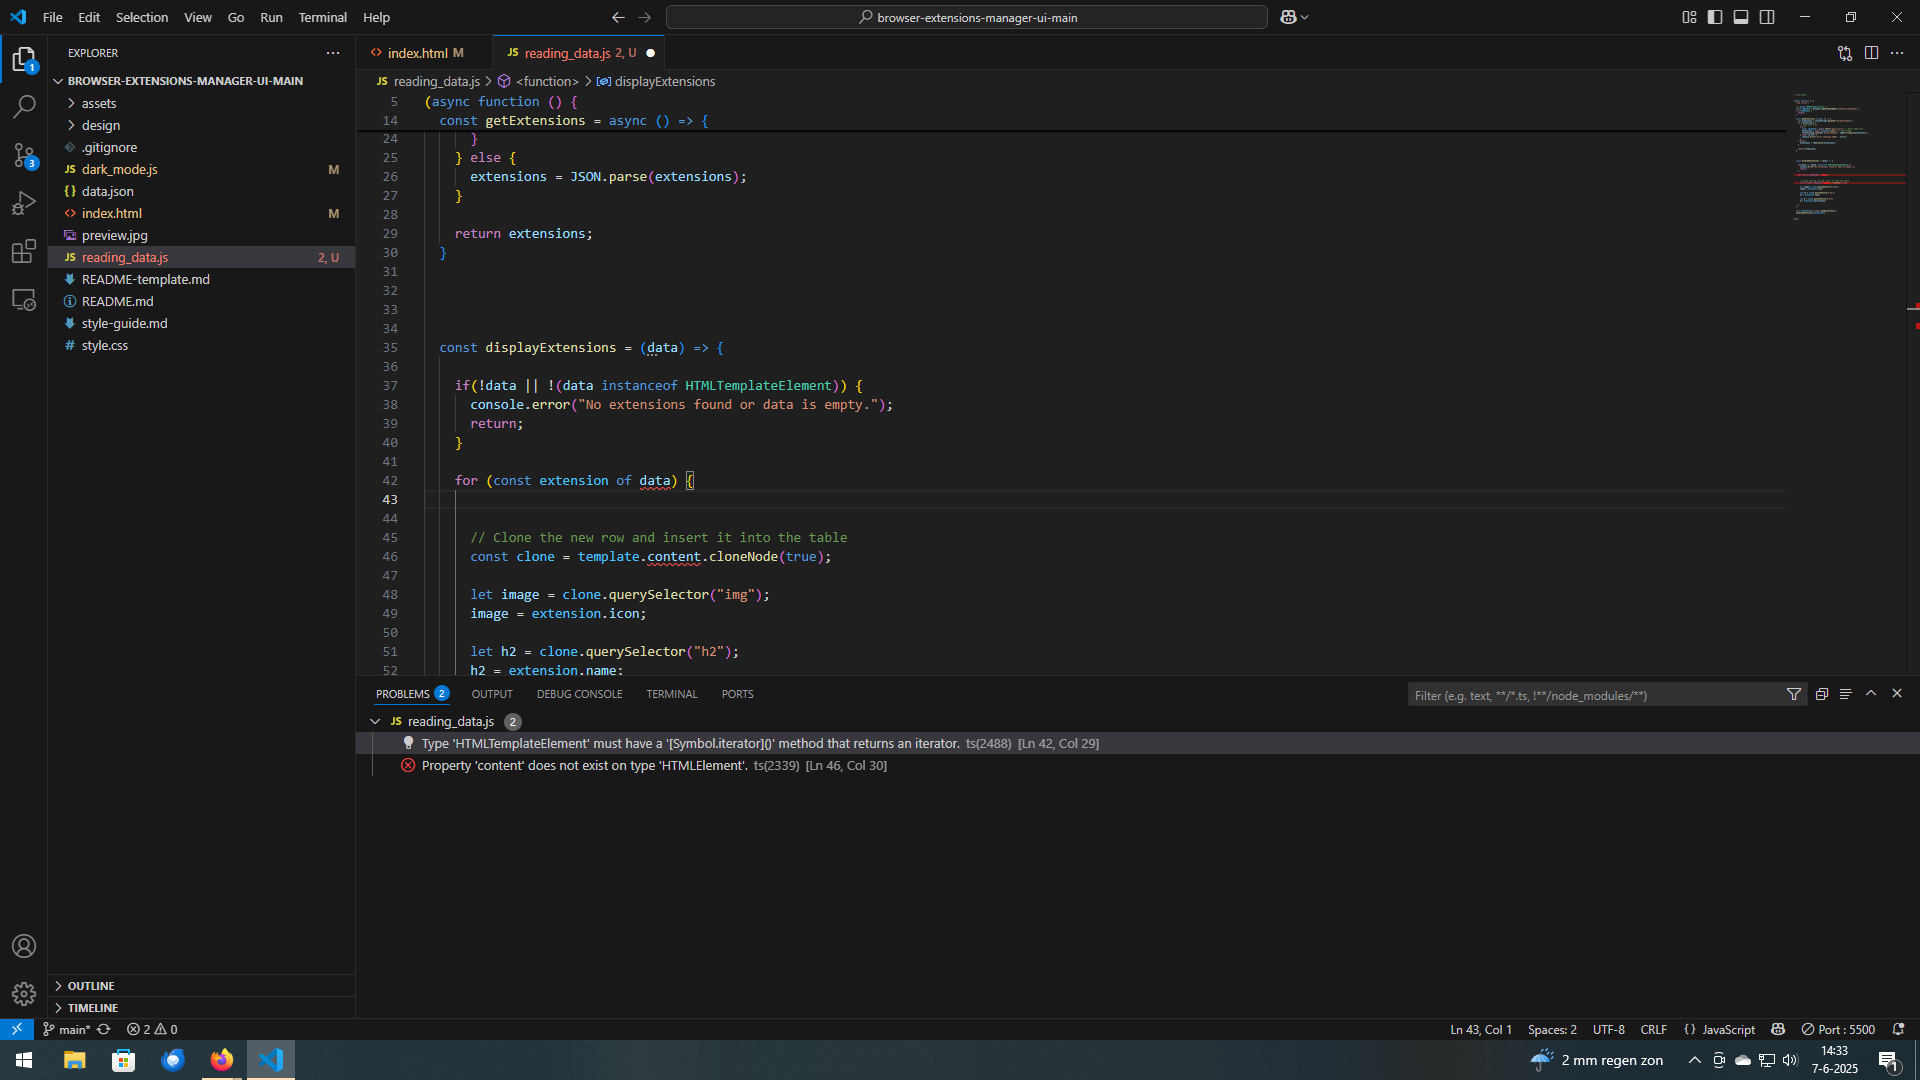This screenshot has width=1920, height=1080.
Task: Click the Port : 5500 status button
Action: [x=1838, y=1029]
